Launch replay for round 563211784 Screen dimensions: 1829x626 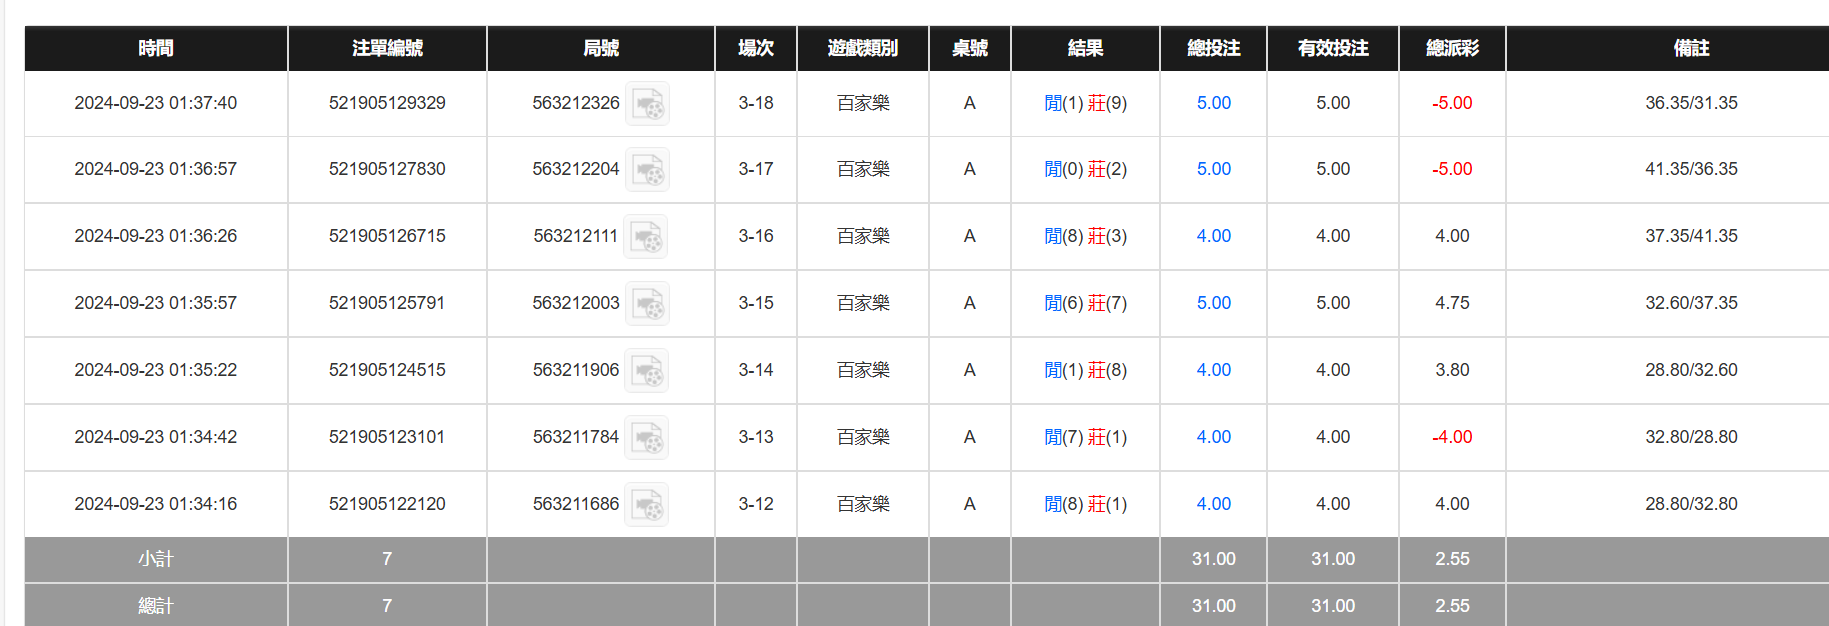(x=647, y=438)
